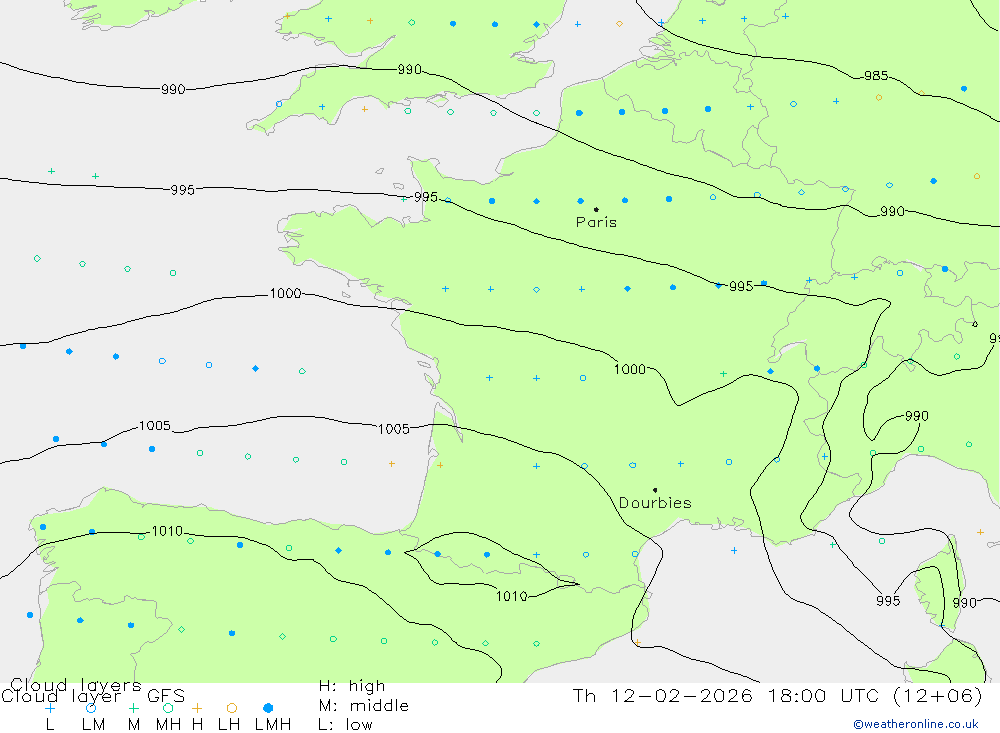The image size is (1000, 733).
Task: Click the Paris city marker dot
Action: coord(596,209)
